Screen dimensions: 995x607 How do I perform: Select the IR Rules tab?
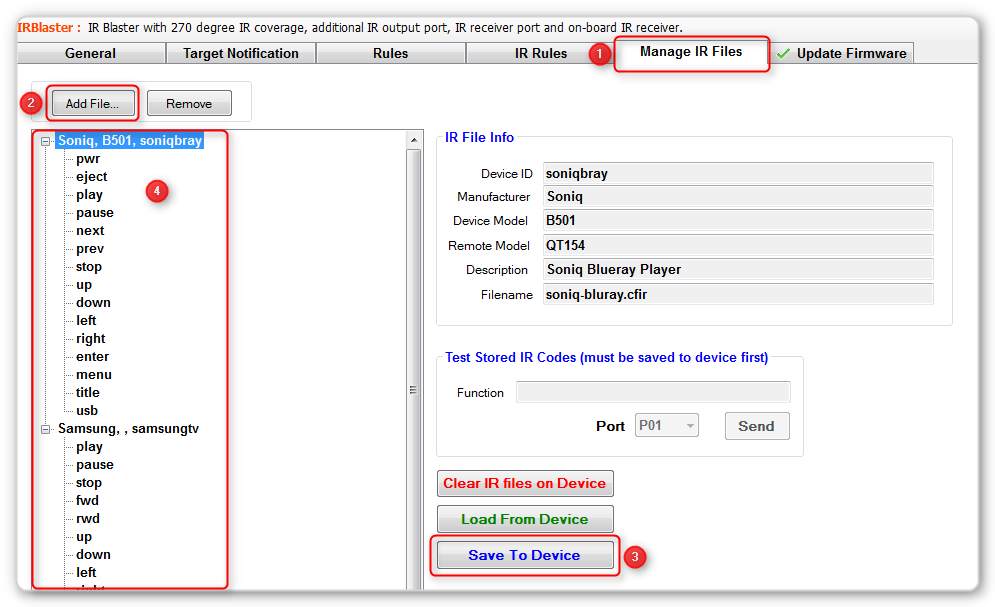point(540,53)
